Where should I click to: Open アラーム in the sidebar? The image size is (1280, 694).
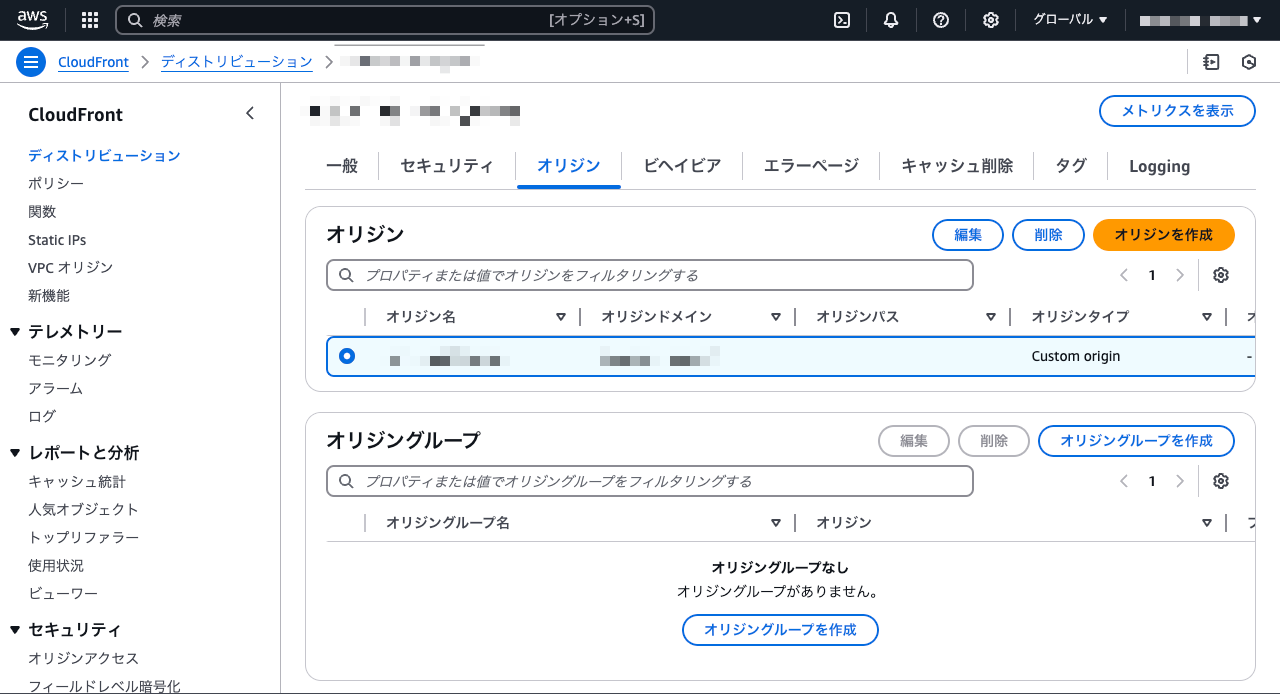(x=55, y=388)
